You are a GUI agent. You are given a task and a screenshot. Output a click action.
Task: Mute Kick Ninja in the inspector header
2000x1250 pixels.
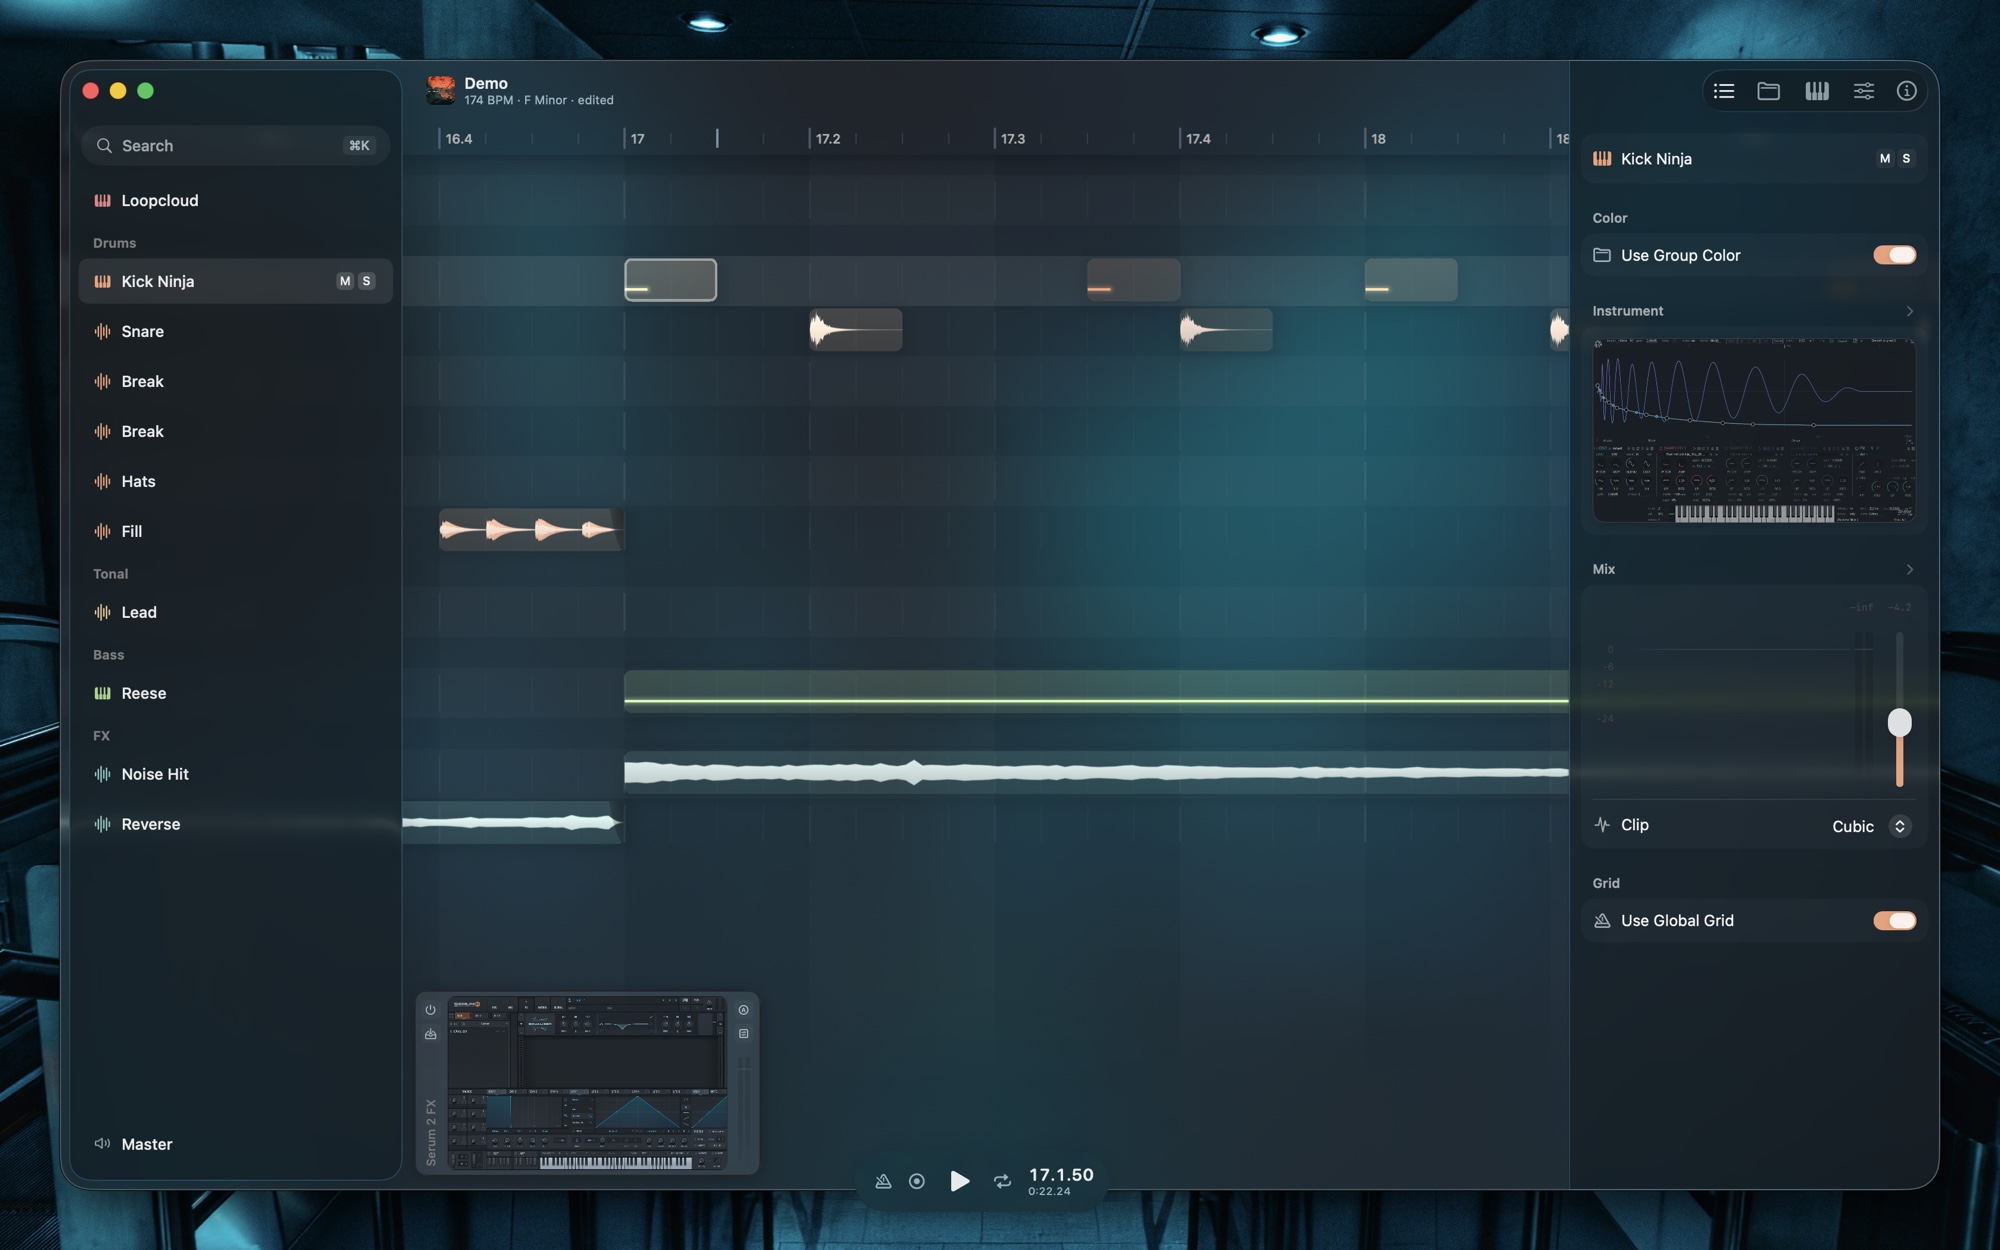pyautogui.click(x=1885, y=159)
